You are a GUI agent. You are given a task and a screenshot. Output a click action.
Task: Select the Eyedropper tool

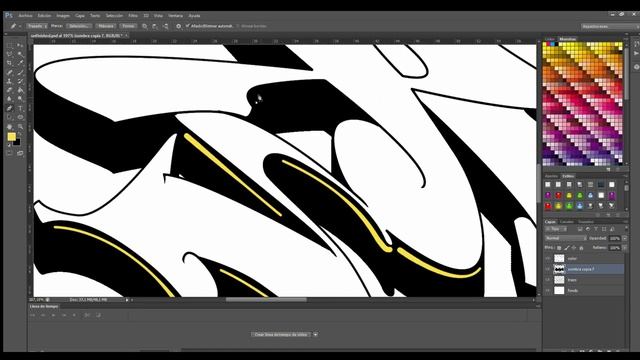point(20,63)
